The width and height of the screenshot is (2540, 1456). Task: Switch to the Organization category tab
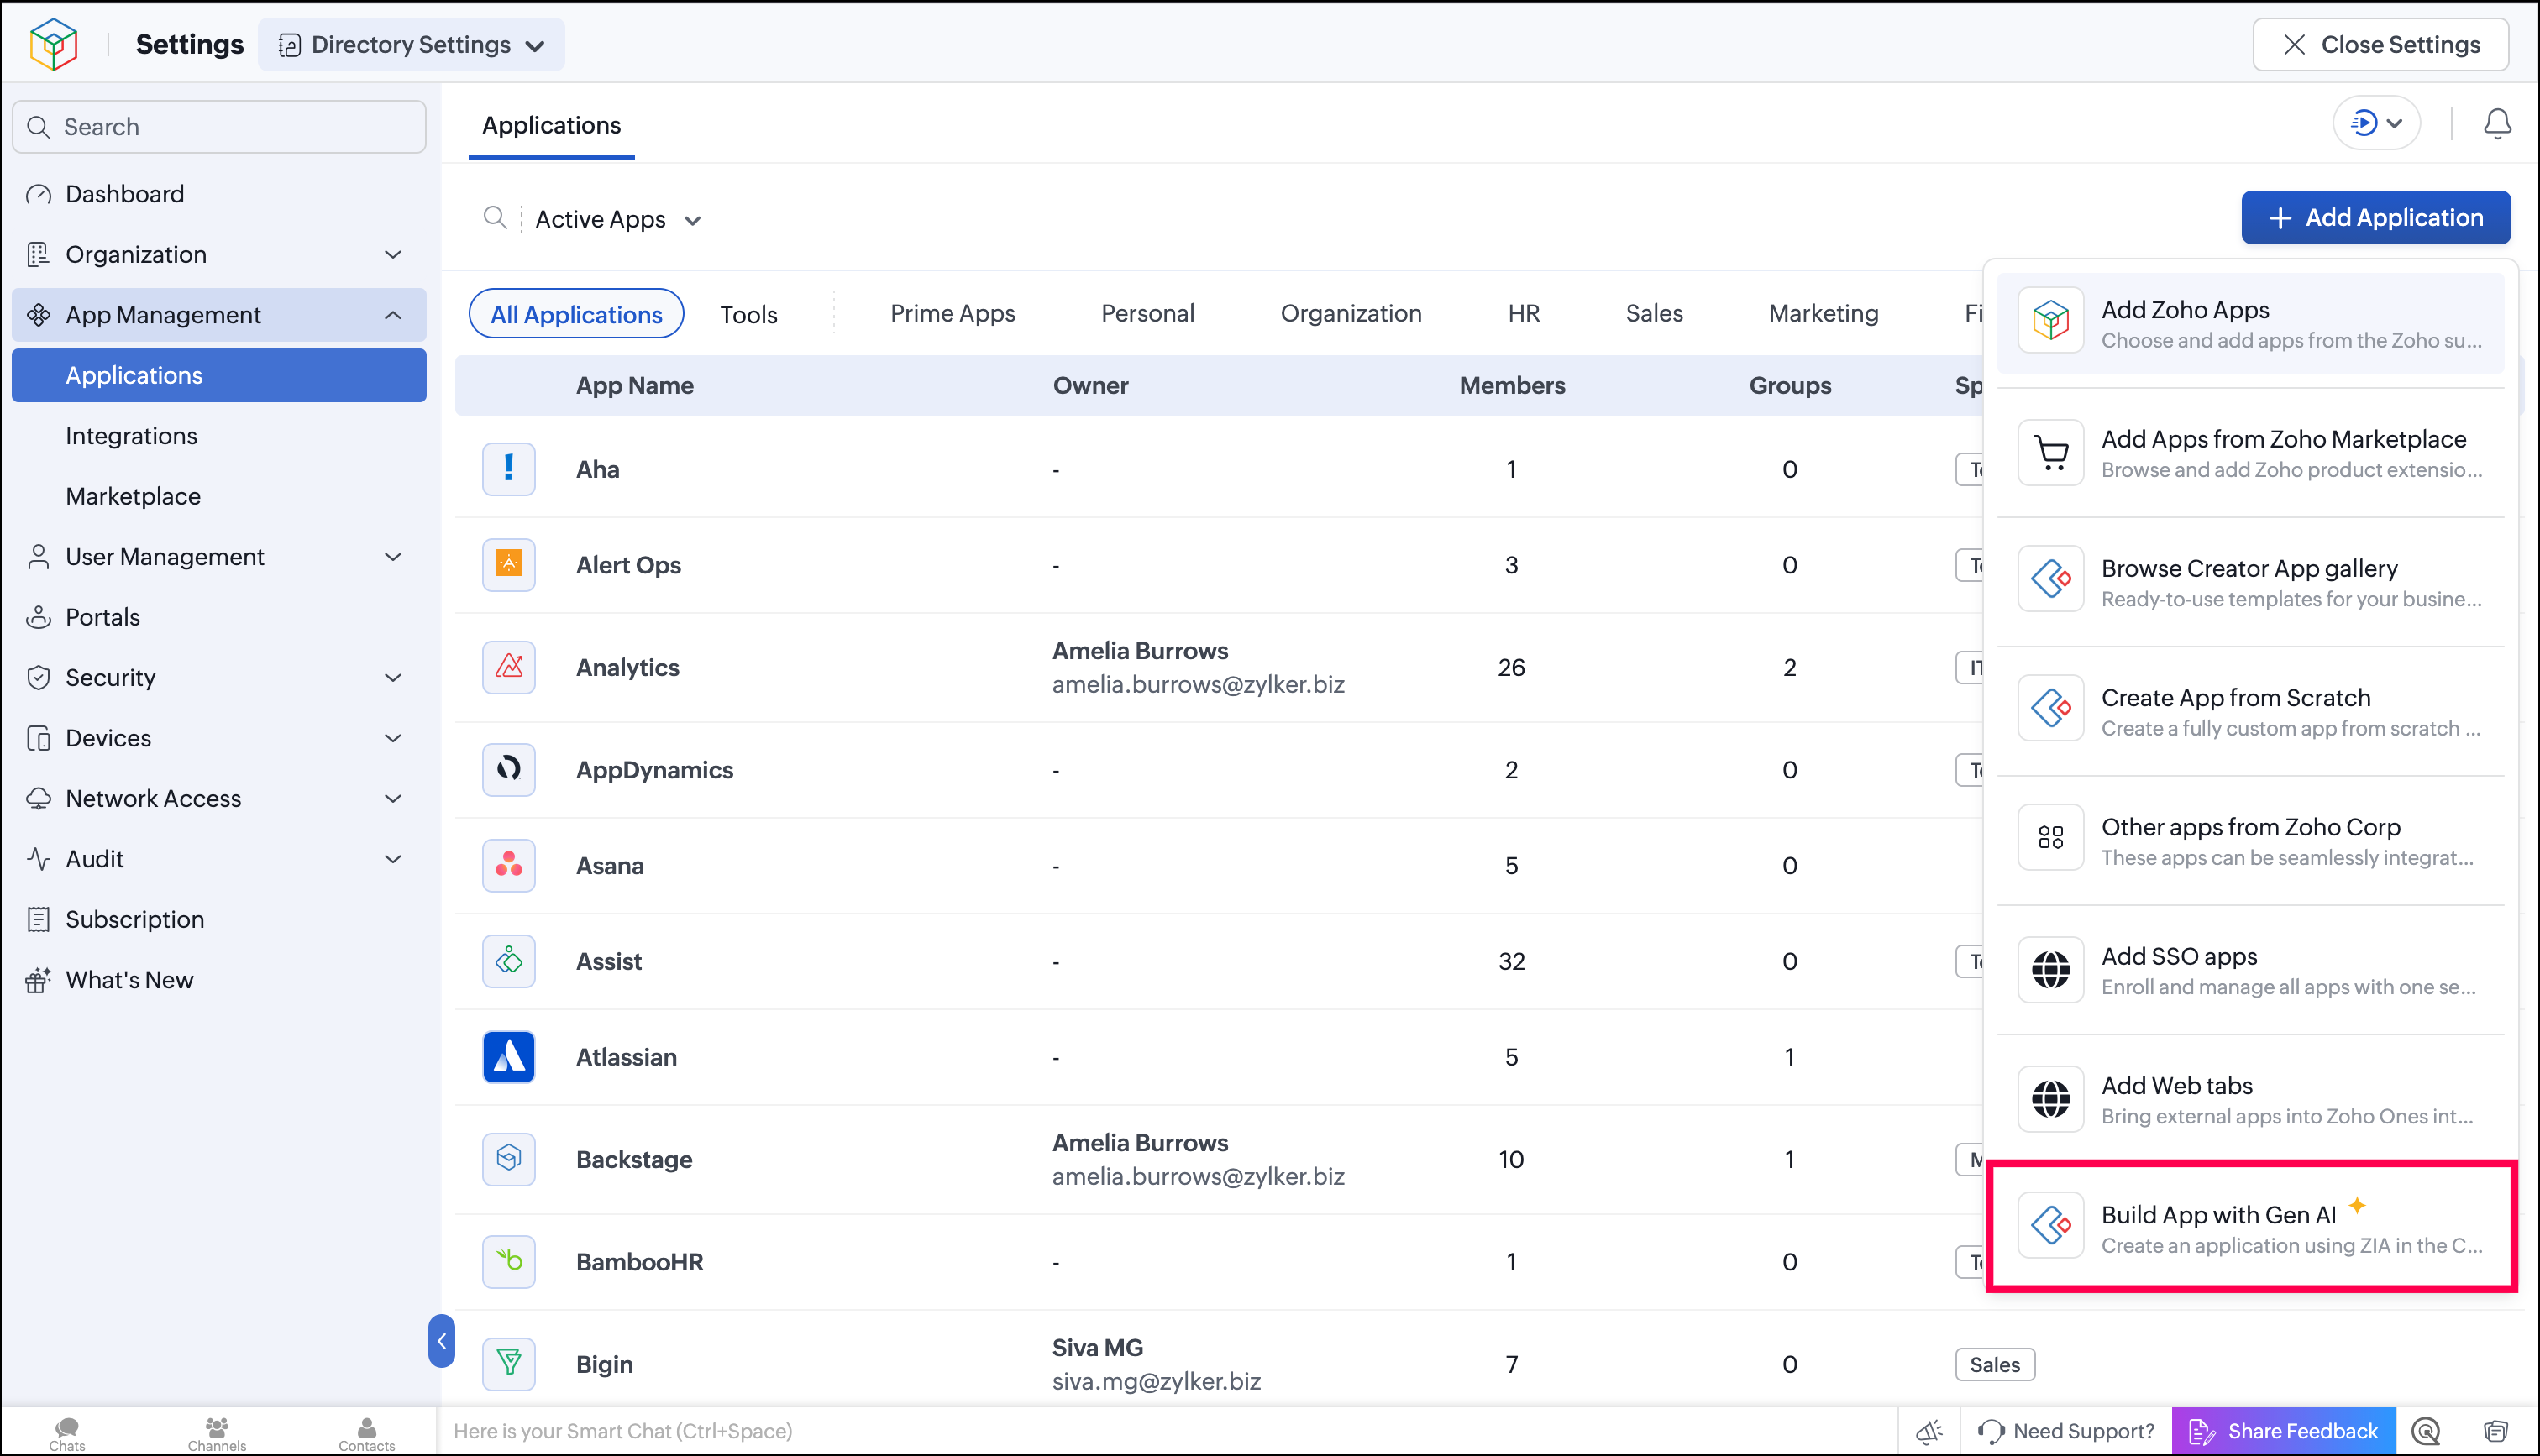[x=1350, y=314]
